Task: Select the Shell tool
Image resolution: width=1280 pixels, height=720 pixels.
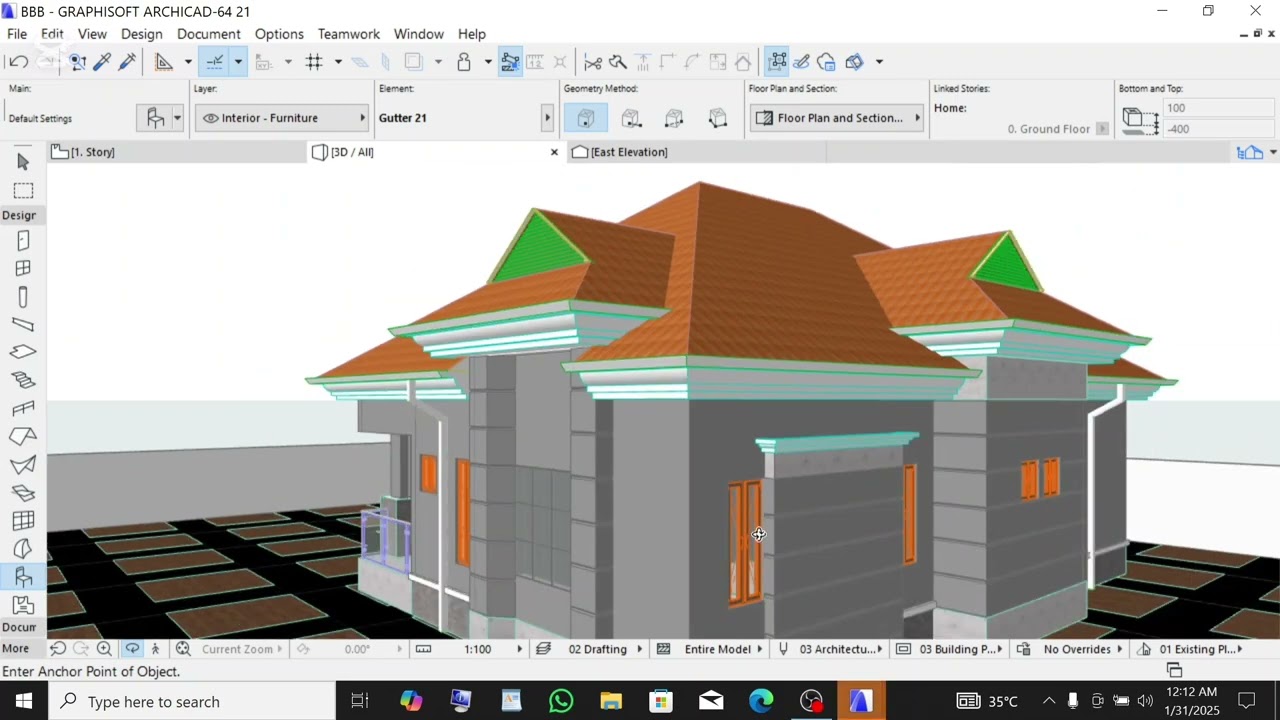Action: click(x=23, y=465)
